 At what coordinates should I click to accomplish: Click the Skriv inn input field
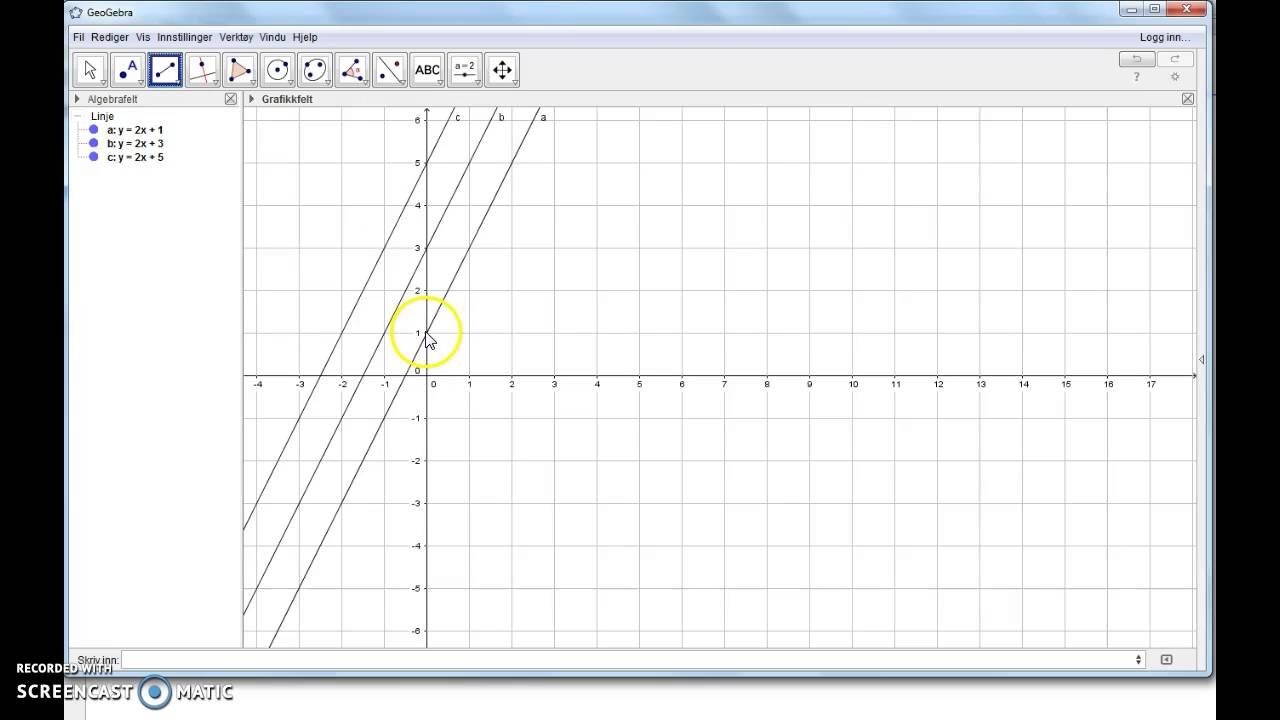(632, 660)
